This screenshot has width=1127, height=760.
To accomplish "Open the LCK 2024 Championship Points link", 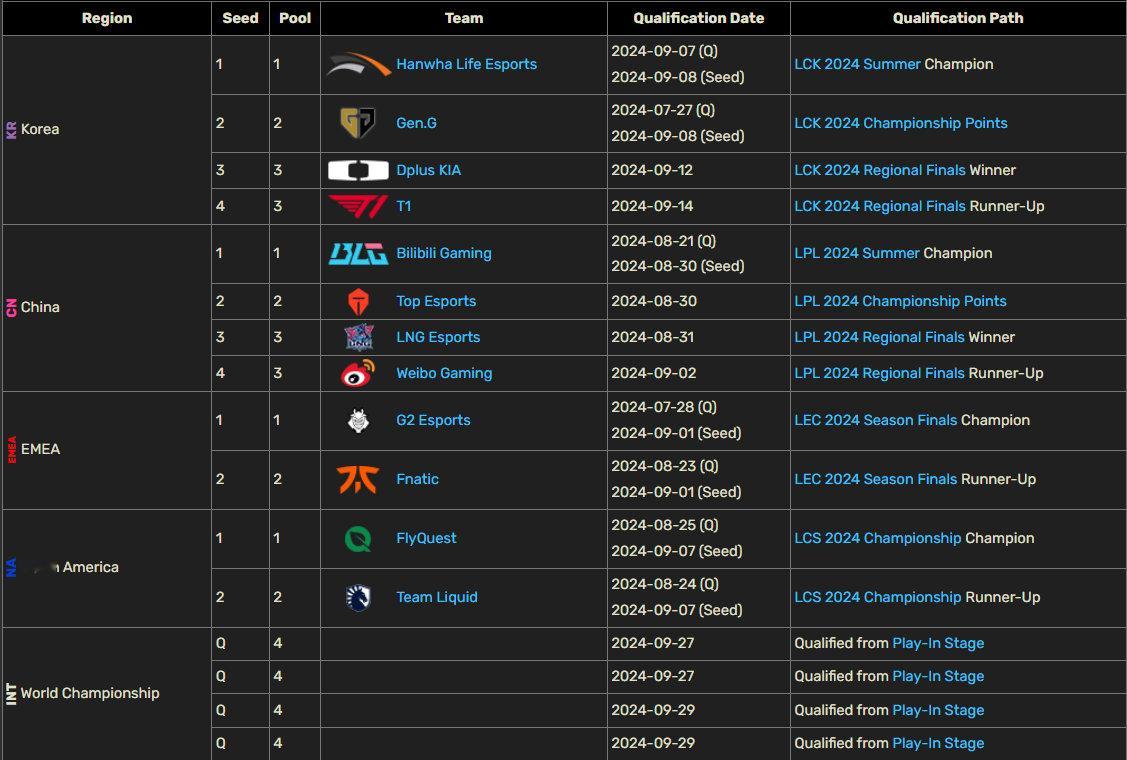I will click(x=901, y=123).
